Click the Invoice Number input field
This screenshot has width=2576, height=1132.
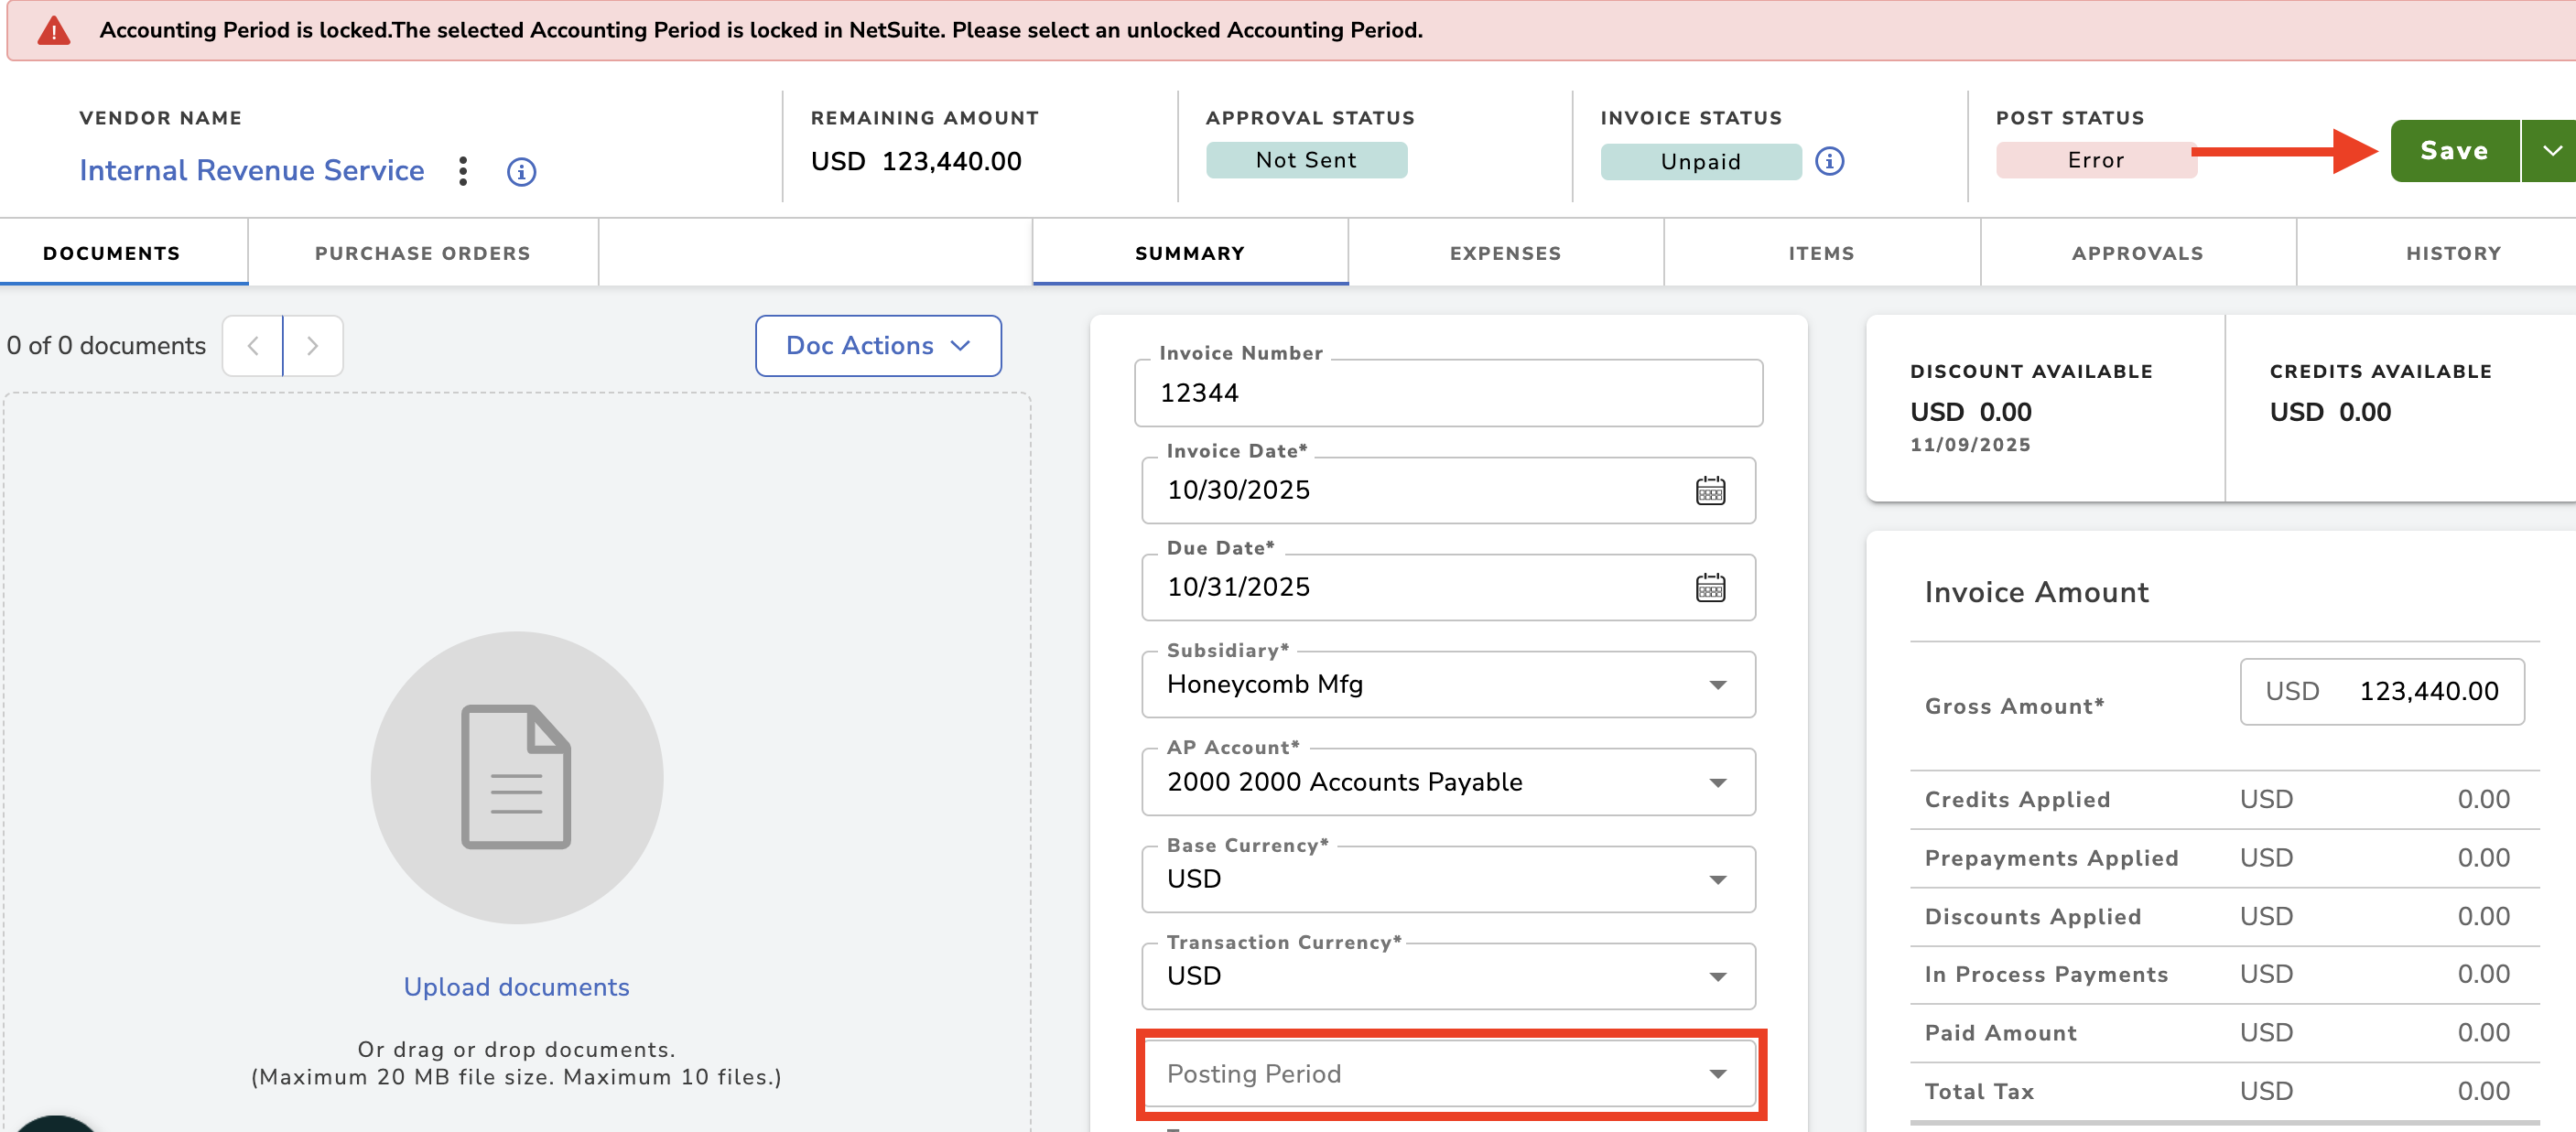tap(1449, 393)
